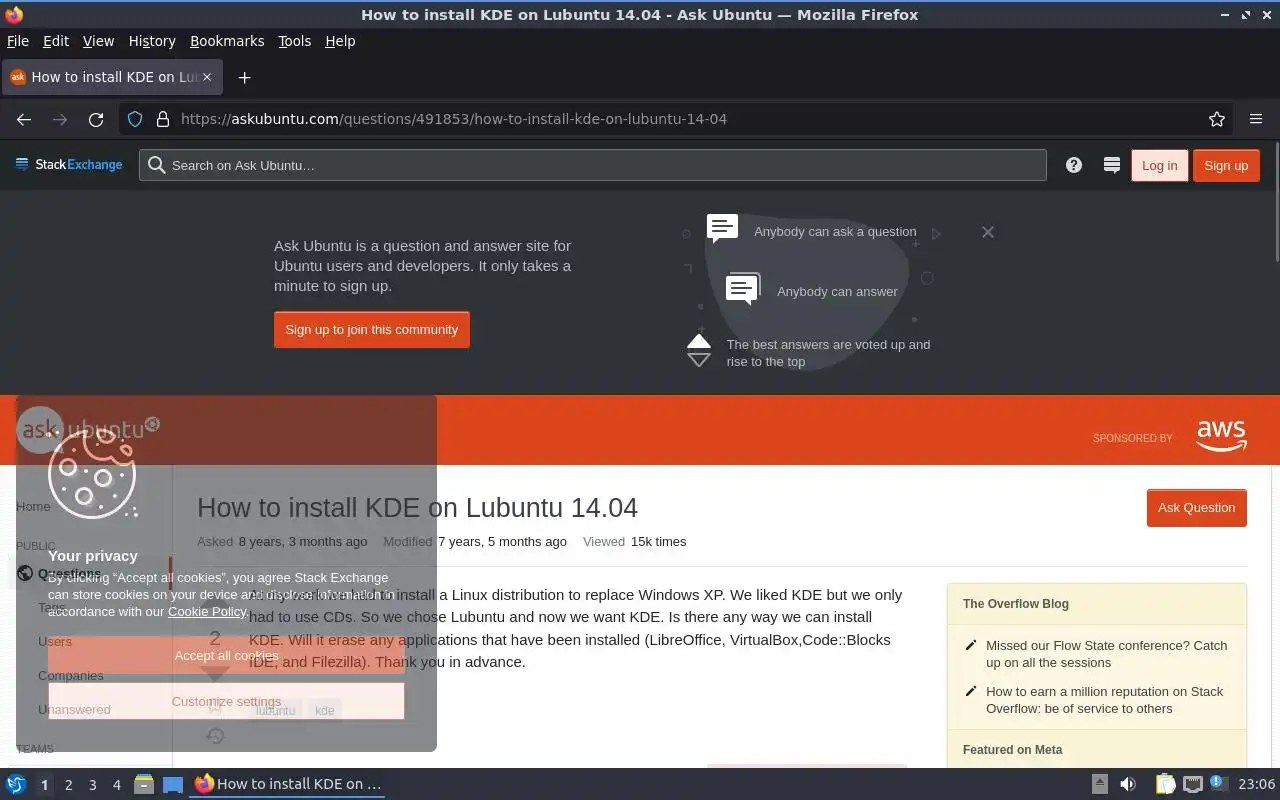Open 'Missed our Flow State conference' blog post
Screen dimensions: 1280x800
tap(1106, 654)
